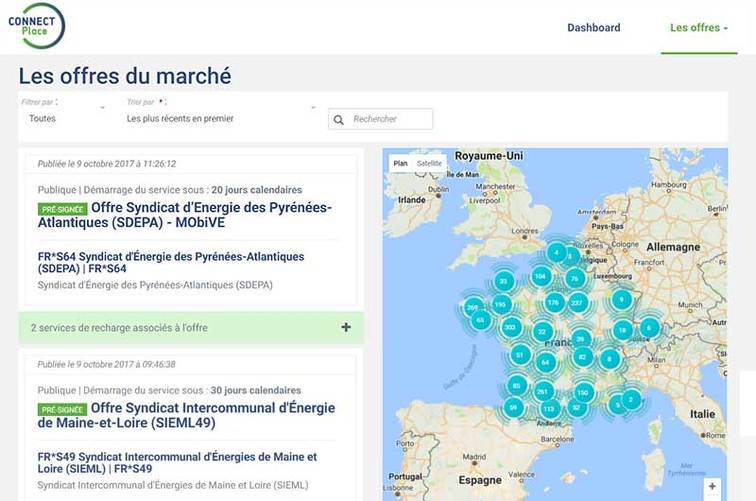Click the map cluster labeled 104

(540, 276)
